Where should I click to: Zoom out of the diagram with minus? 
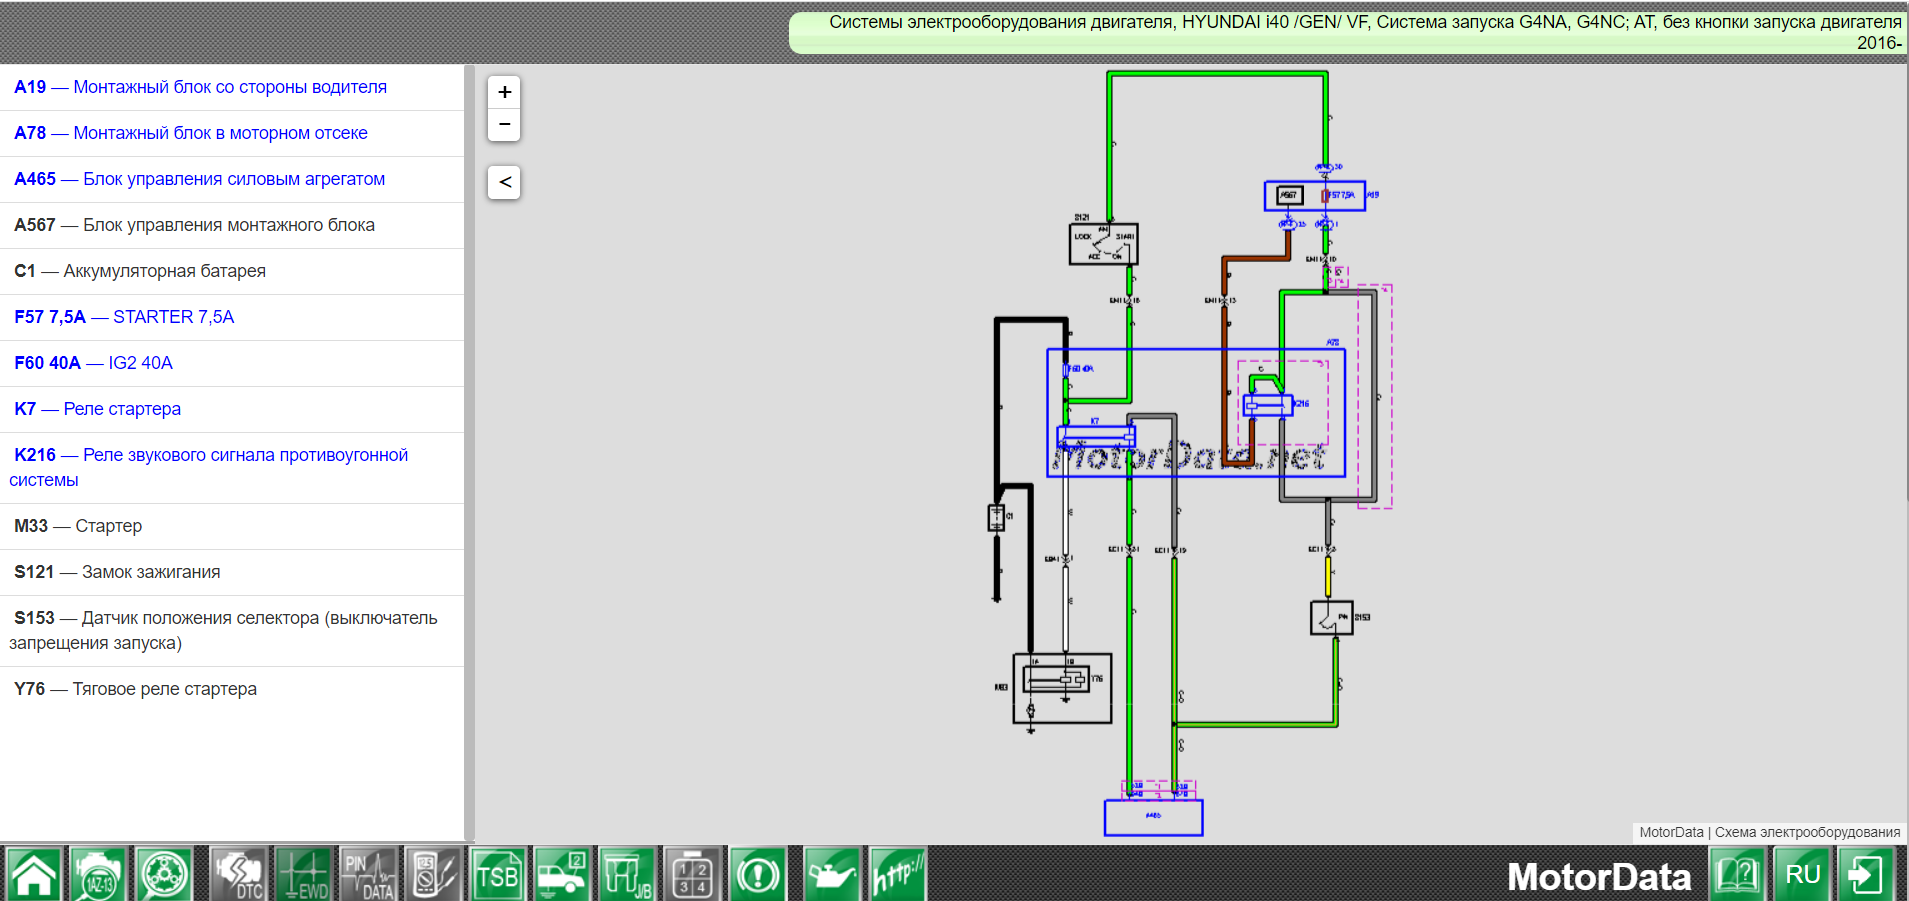pyautogui.click(x=505, y=124)
